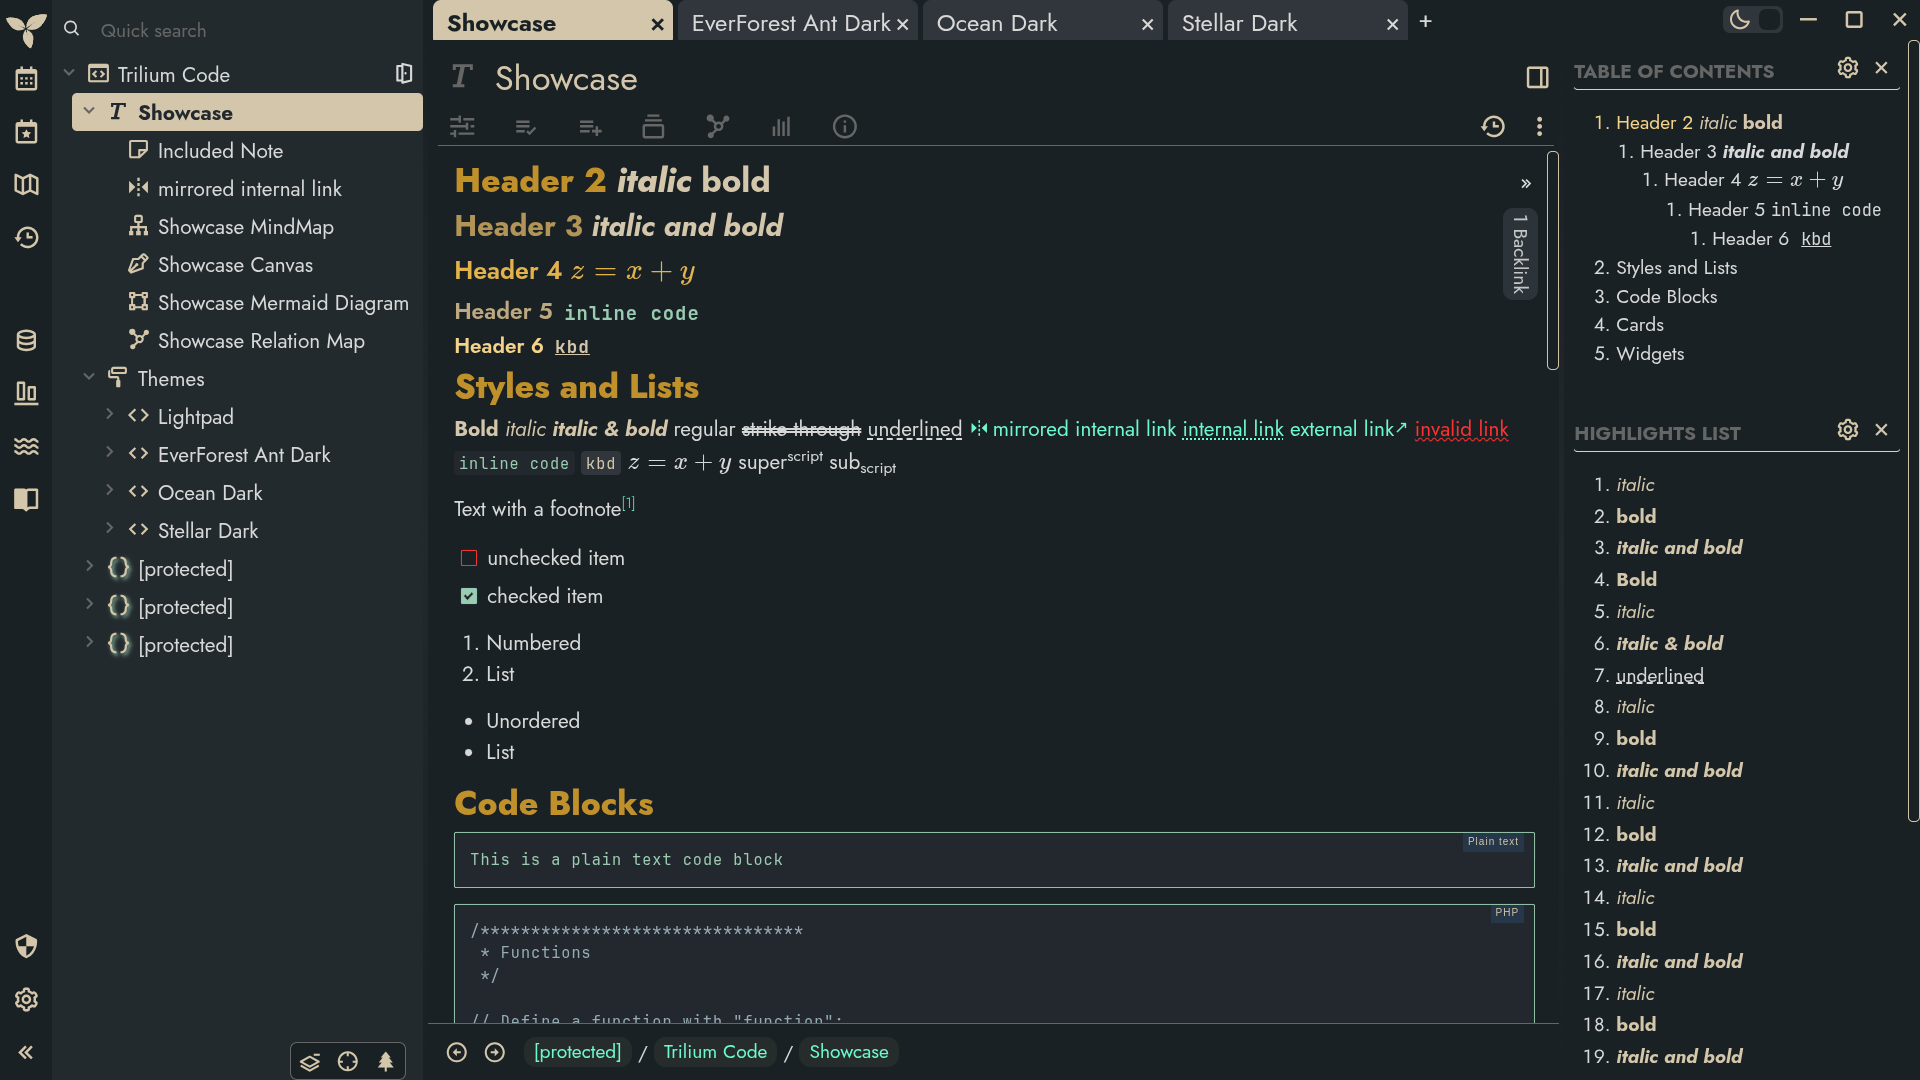This screenshot has height=1080, width=1920.
Task: Open the note's three-dot menu
Action: (1539, 126)
